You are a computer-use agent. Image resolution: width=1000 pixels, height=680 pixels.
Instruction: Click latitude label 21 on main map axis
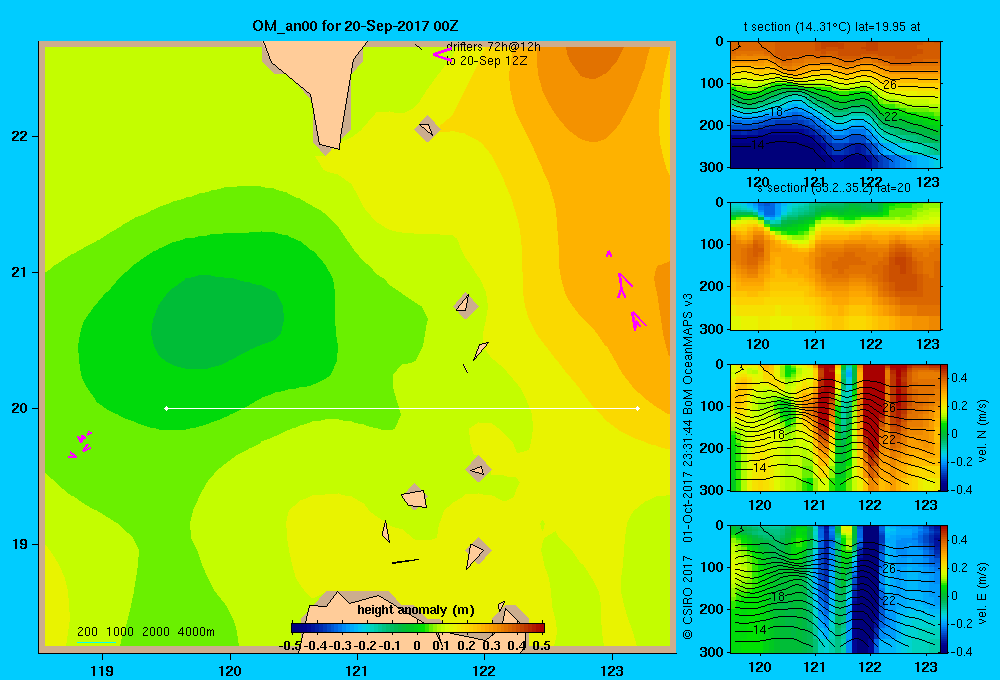click(x=20, y=272)
